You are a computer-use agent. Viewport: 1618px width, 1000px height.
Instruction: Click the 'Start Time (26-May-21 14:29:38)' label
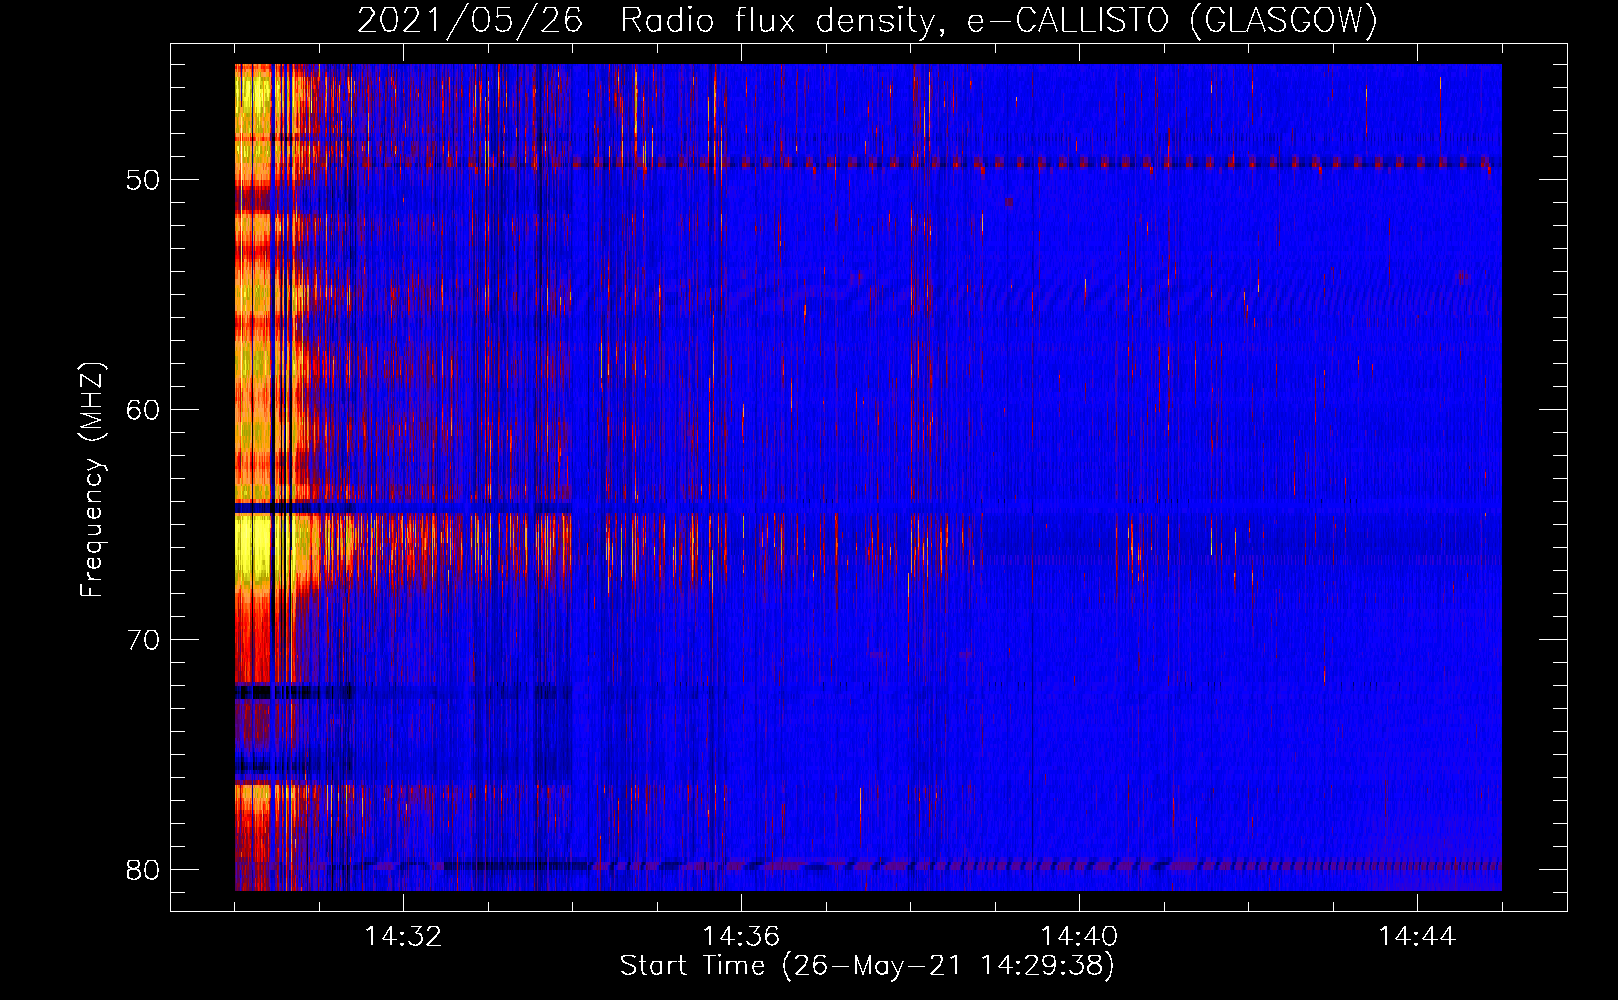click(866, 965)
